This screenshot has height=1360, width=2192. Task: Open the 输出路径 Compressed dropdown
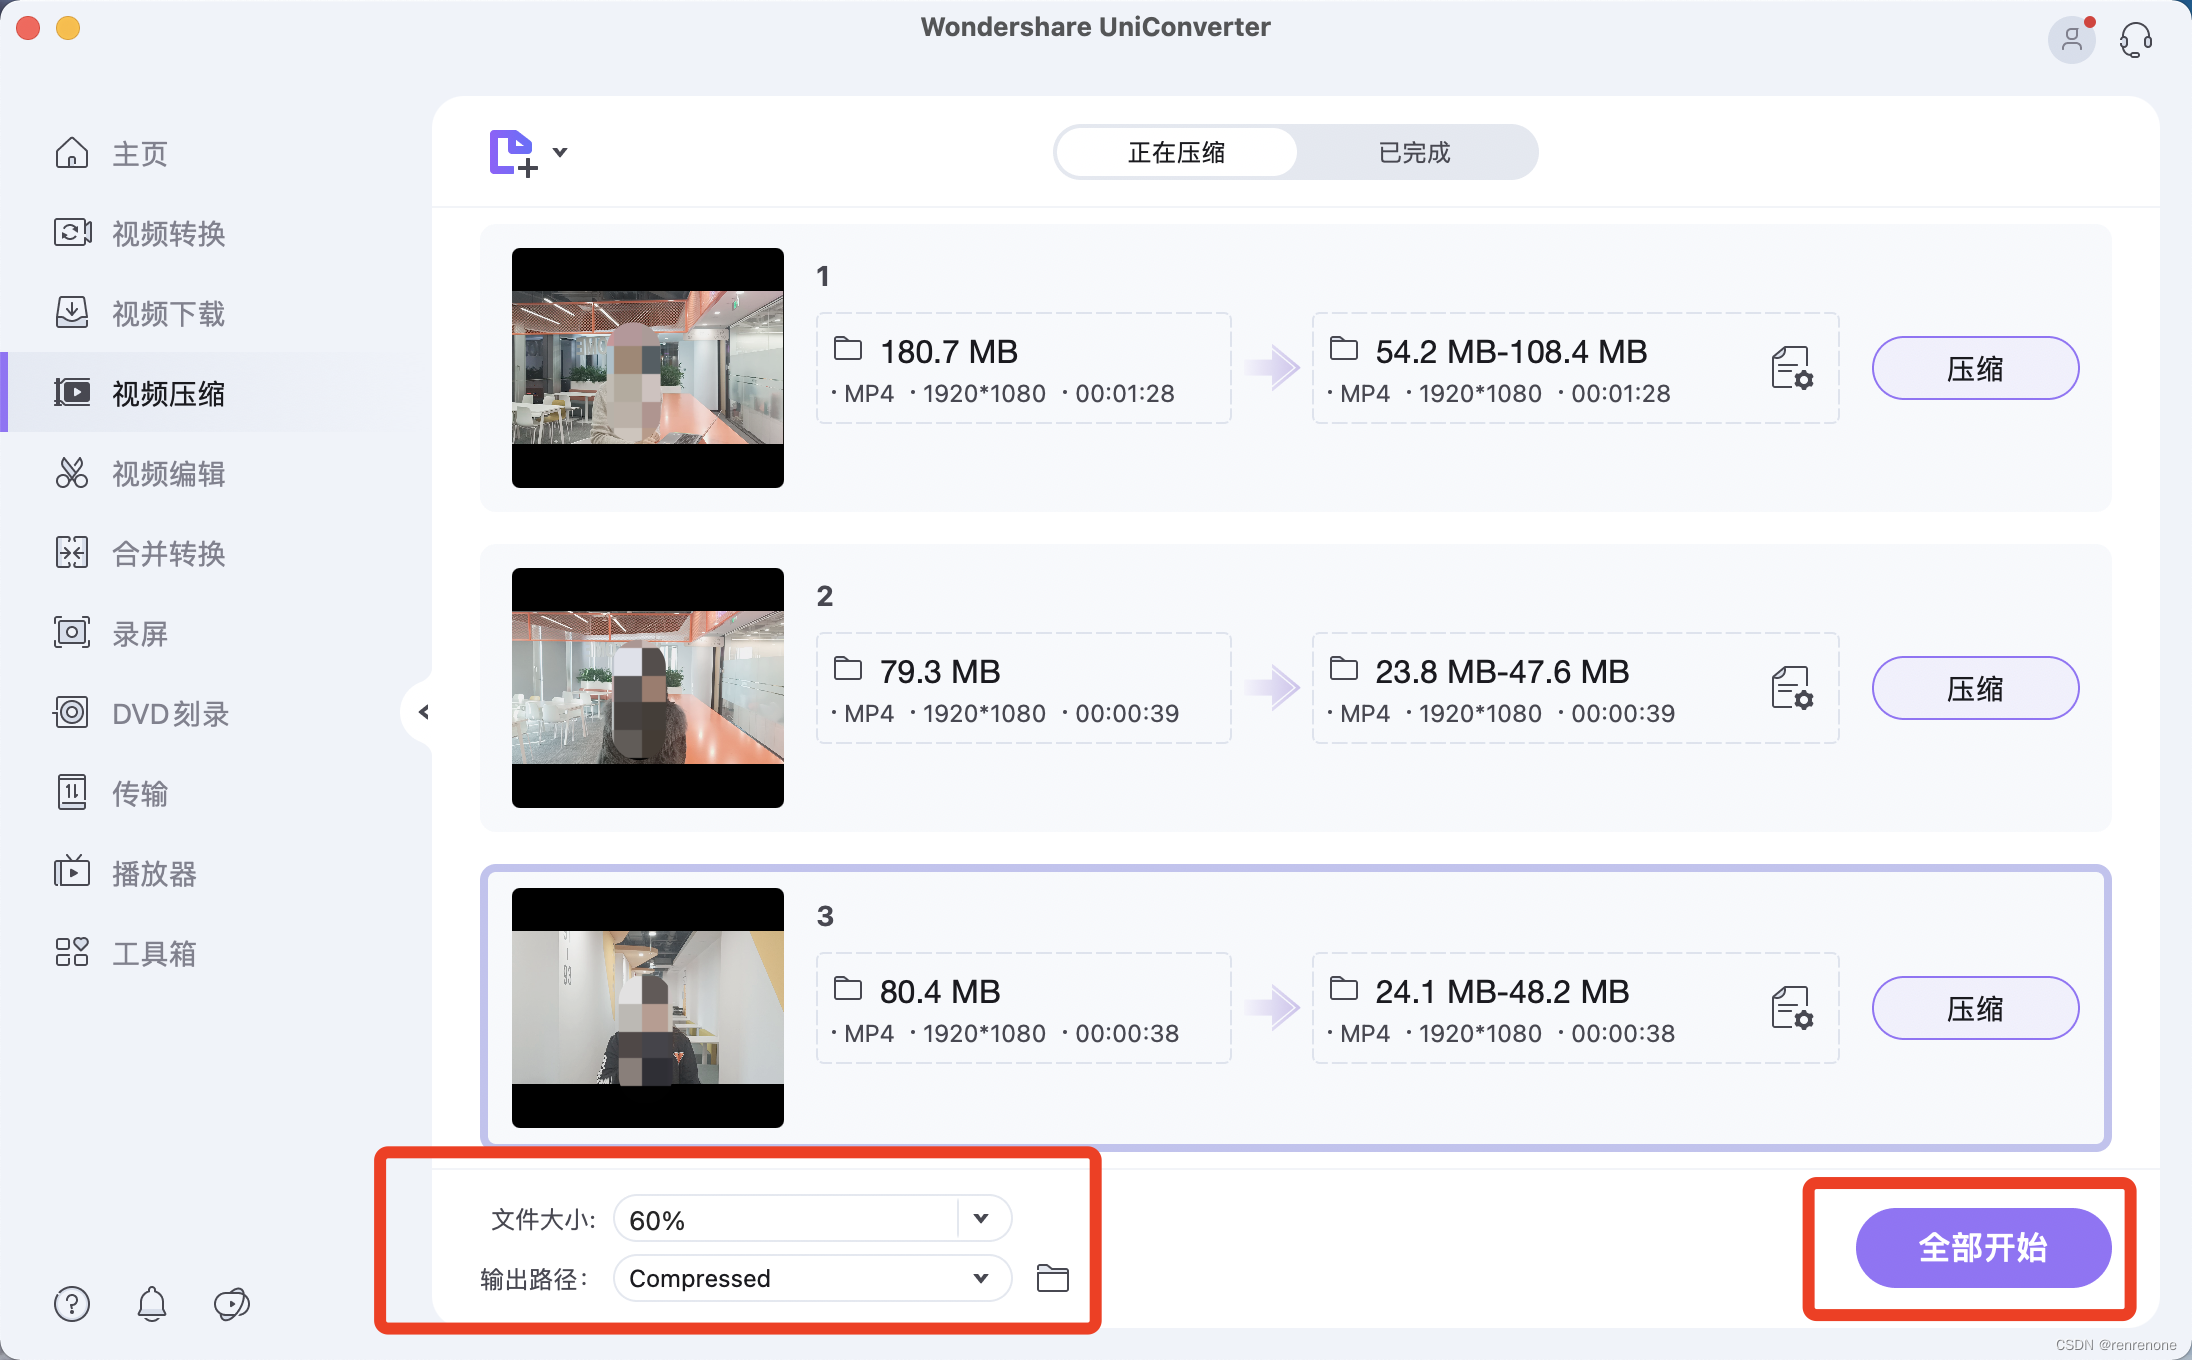pos(981,1278)
